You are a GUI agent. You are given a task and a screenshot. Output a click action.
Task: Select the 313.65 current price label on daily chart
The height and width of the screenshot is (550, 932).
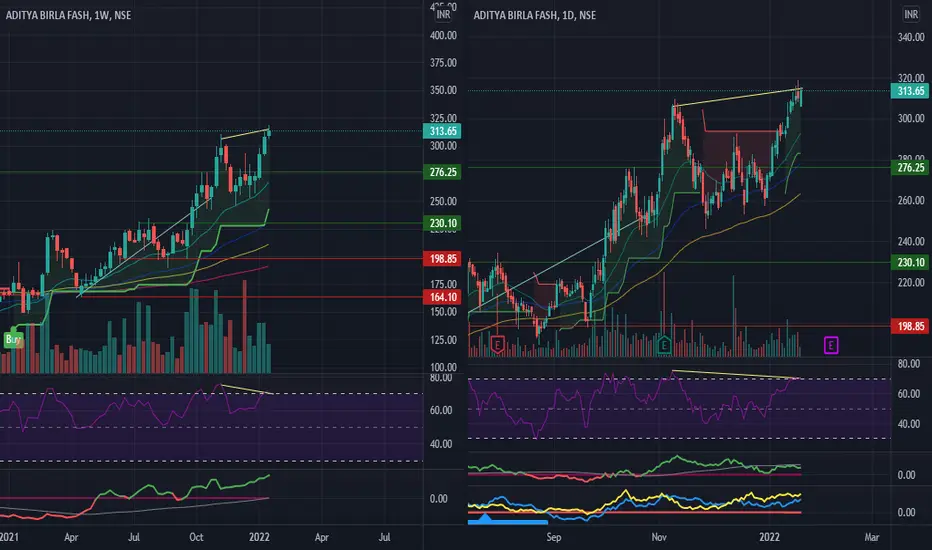[x=910, y=91]
